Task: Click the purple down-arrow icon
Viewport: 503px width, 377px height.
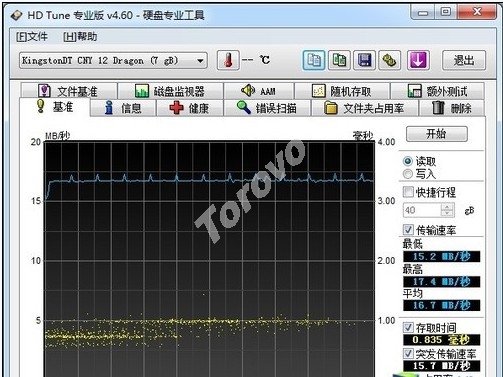Action: coord(418,60)
